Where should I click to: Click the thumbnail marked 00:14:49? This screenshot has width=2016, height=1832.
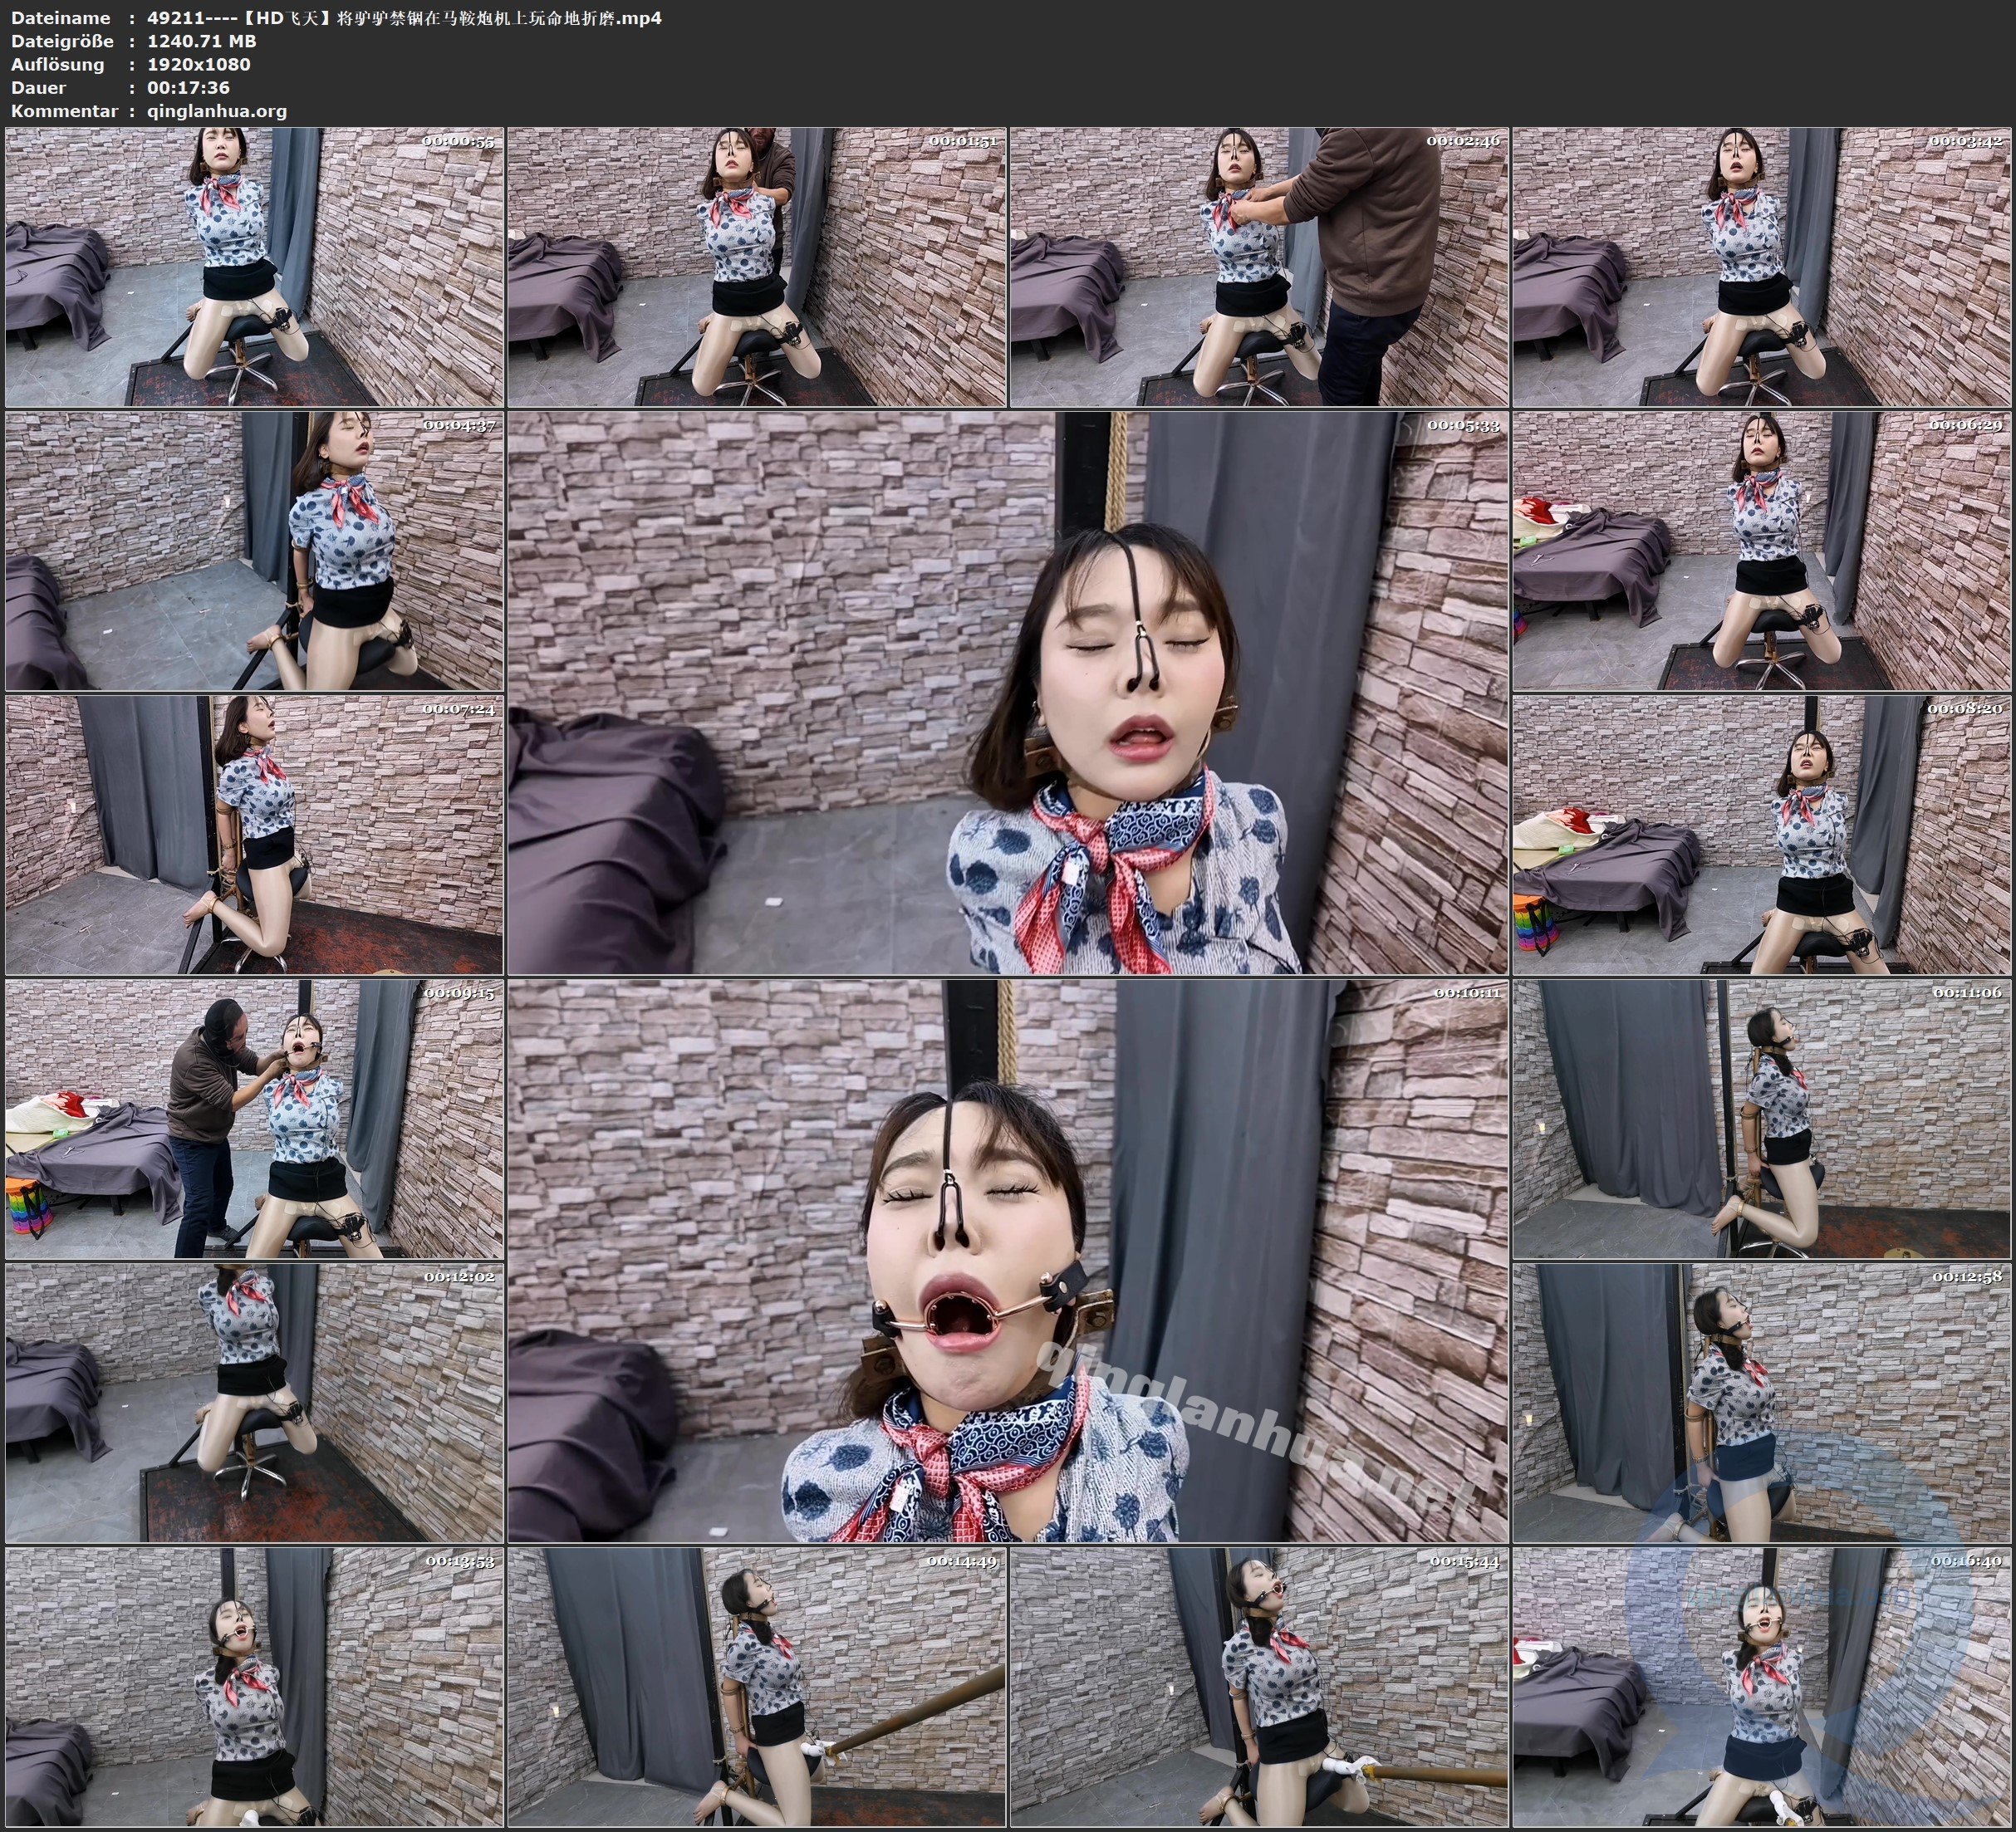[x=757, y=1687]
